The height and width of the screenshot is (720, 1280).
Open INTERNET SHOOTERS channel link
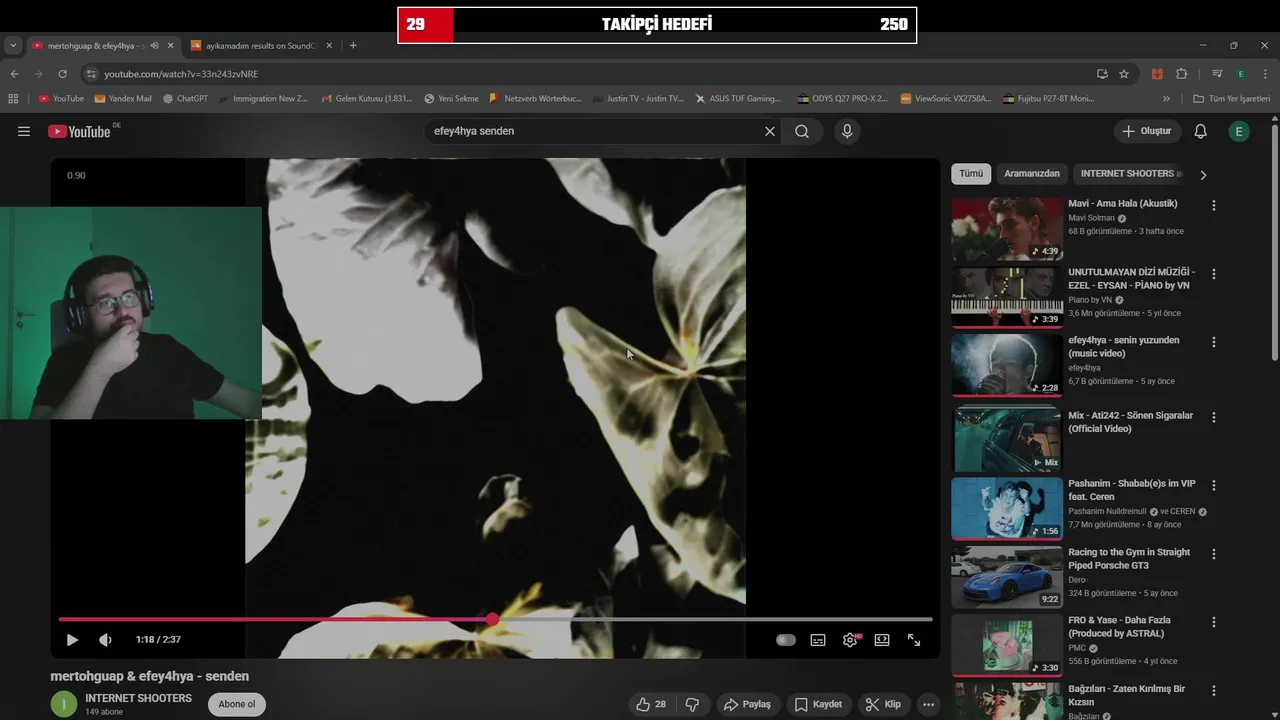click(138, 698)
